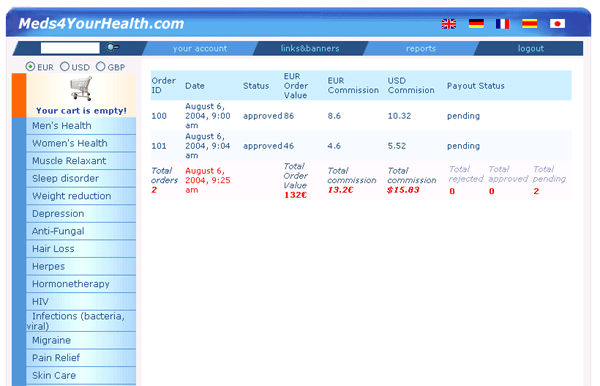Select the EUR currency option

coord(30,67)
